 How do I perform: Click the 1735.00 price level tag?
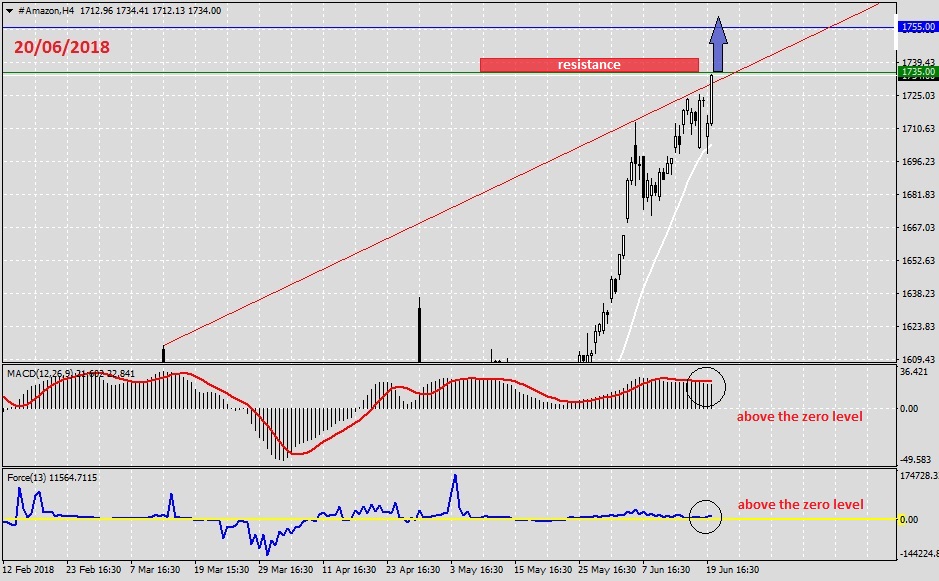916,72
